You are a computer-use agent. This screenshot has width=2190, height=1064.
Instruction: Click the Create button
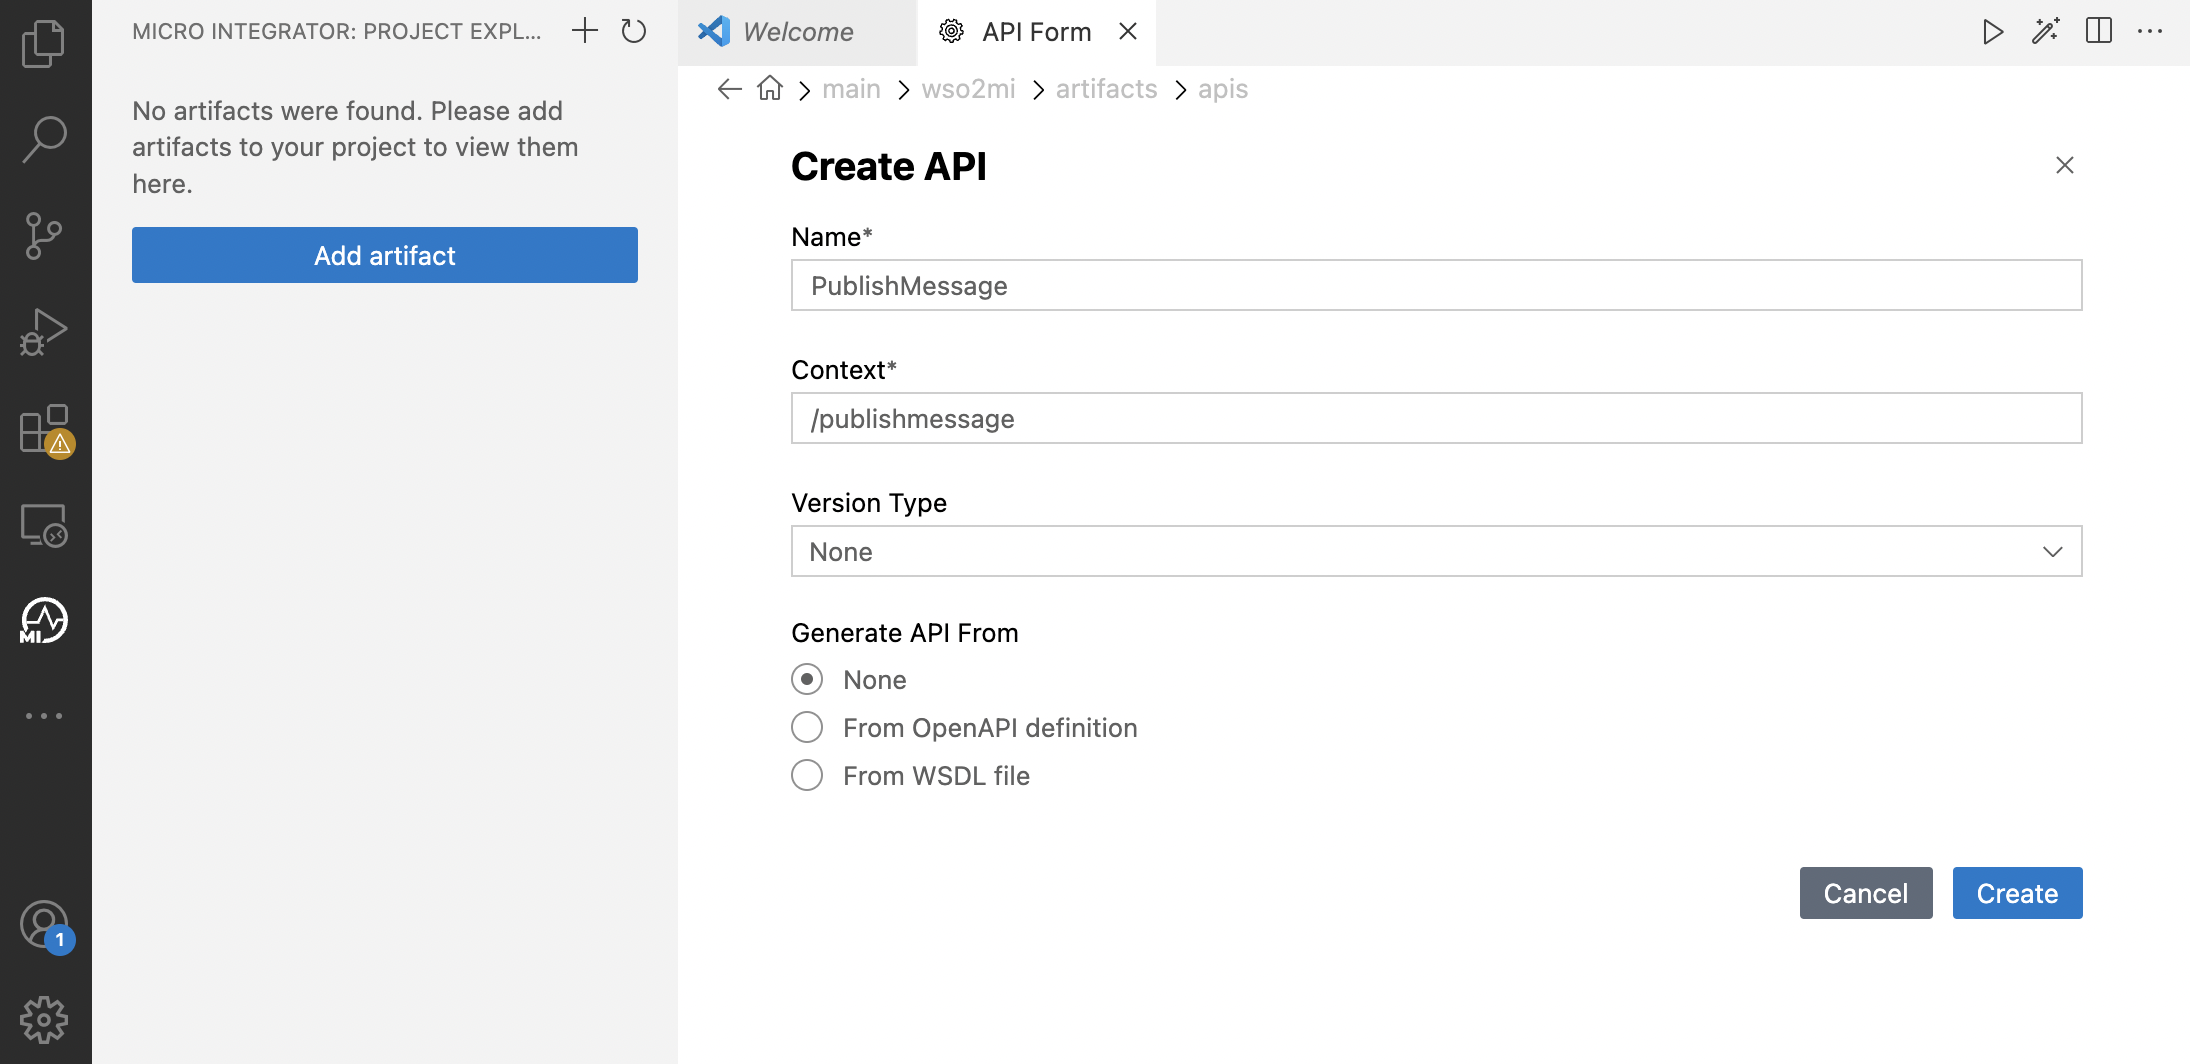point(2018,893)
